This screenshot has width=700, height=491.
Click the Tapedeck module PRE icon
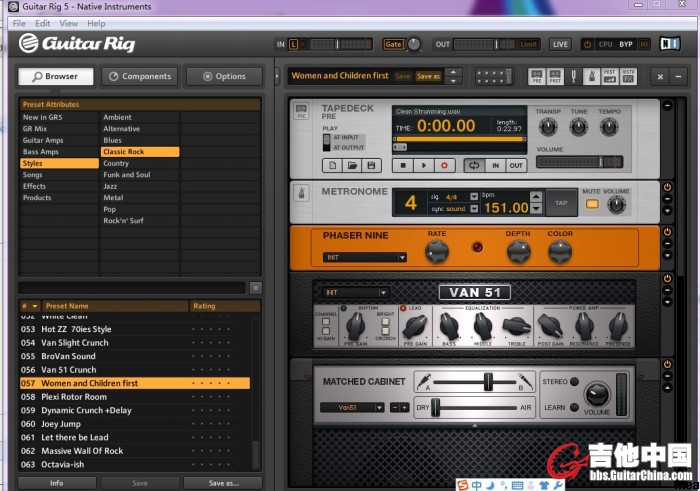click(x=301, y=111)
